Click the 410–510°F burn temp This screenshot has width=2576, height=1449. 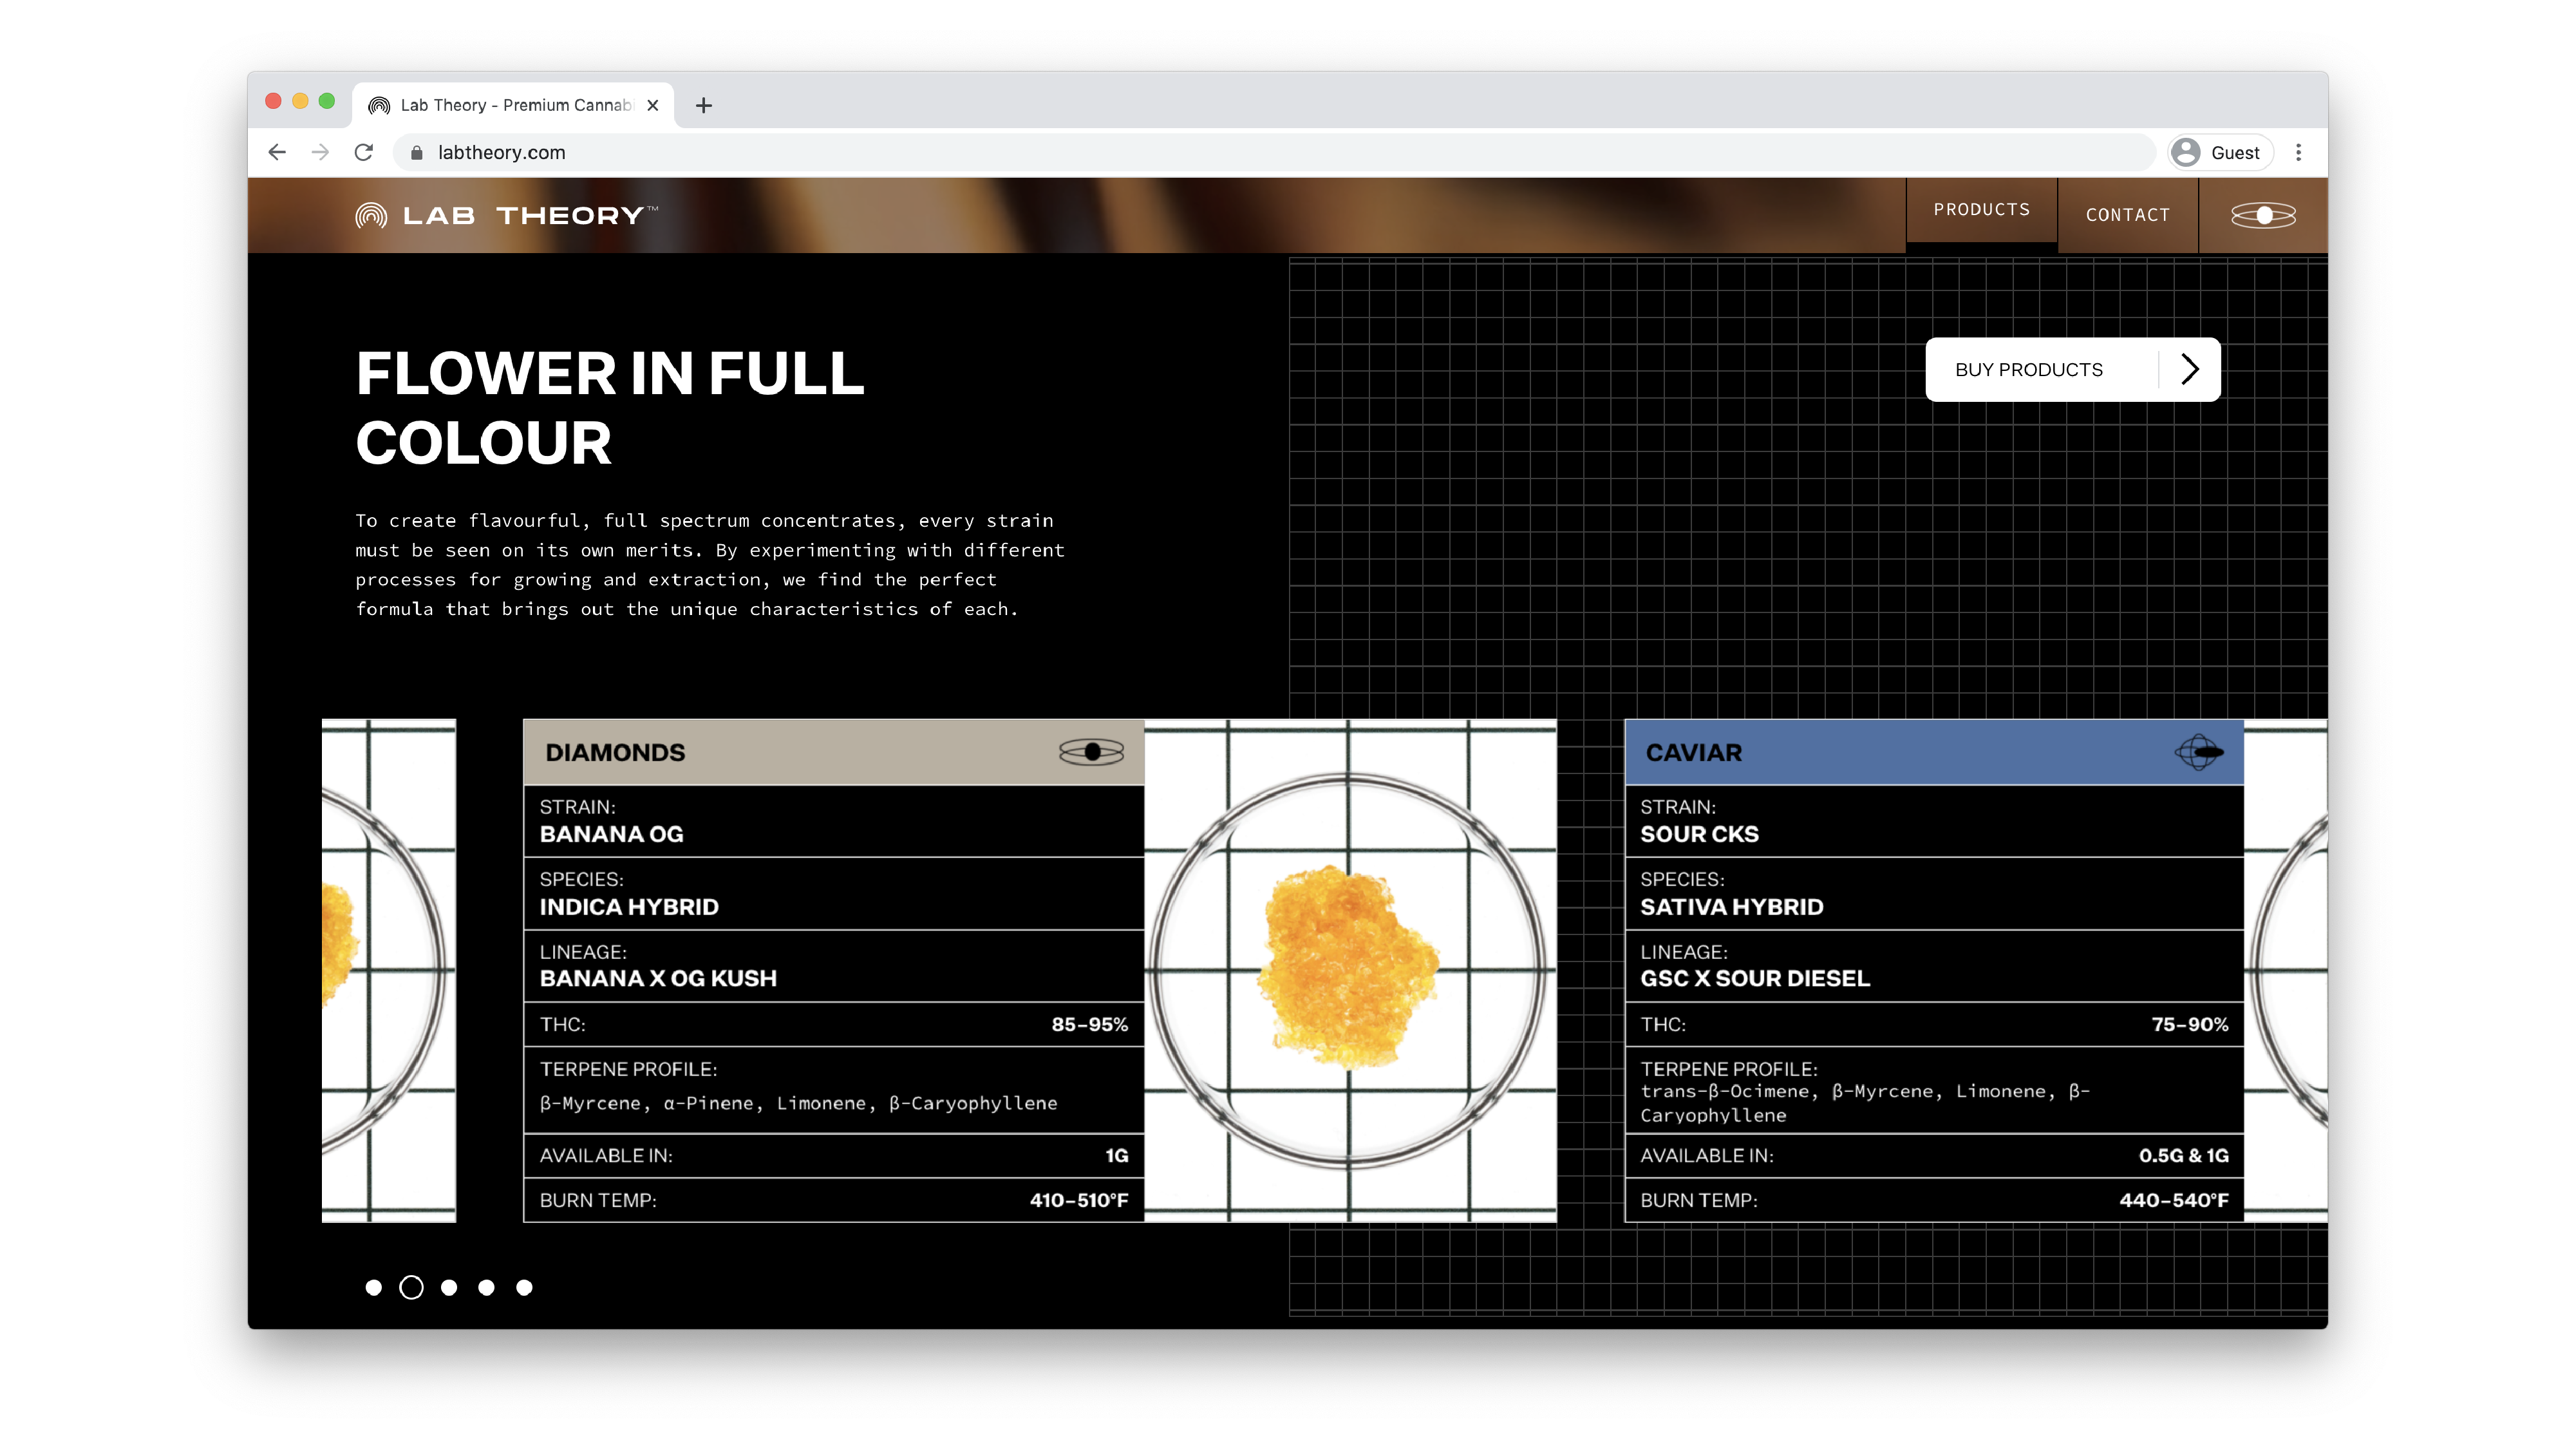1079,1200
